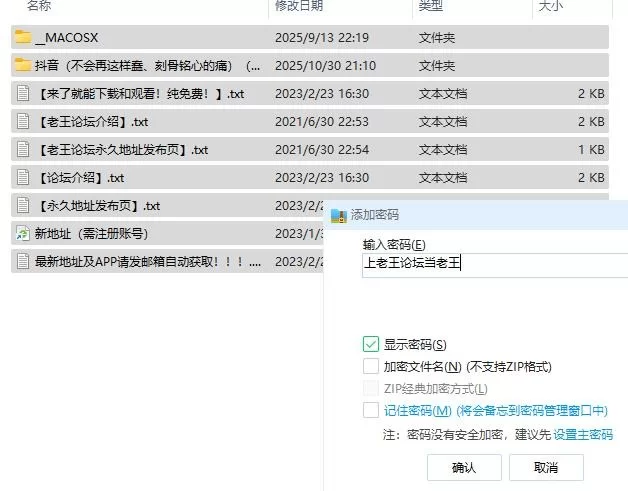Select file 【老王论坛介绍】.txt
The height and width of the screenshot is (491, 628).
point(92,122)
